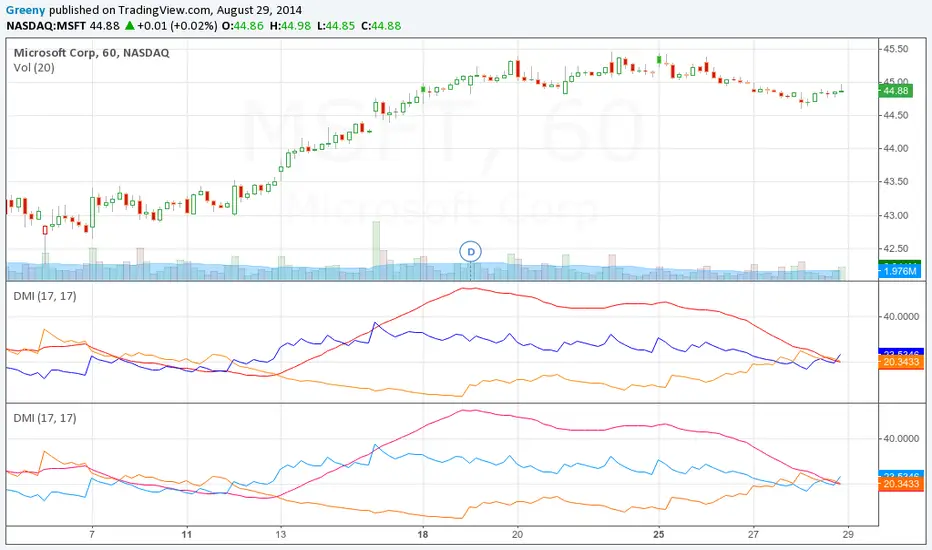Click the green up-triangle change indicator
This screenshot has width=932, height=550.
(130, 26)
